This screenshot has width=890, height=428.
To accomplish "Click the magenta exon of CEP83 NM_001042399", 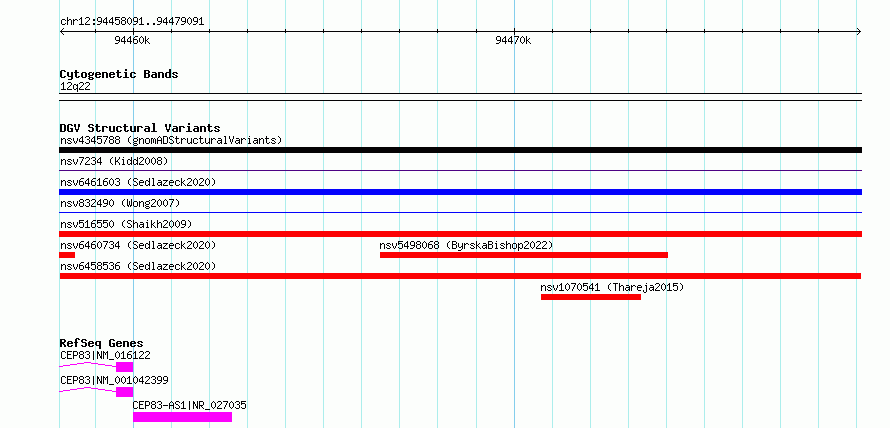I will click(x=124, y=392).
